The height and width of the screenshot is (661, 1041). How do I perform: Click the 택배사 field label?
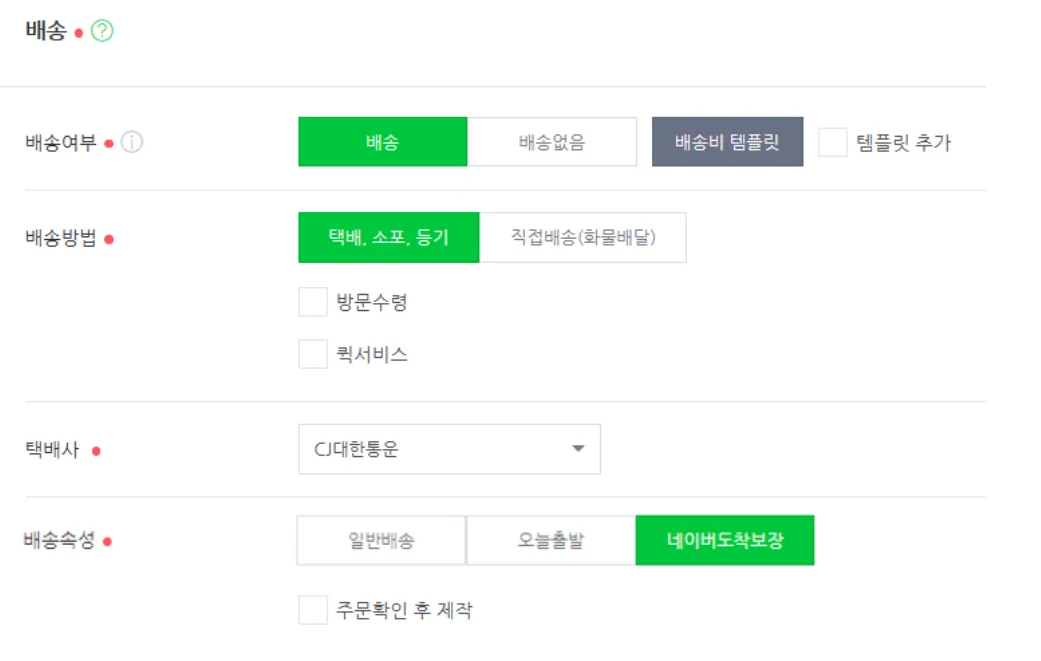tap(52, 450)
